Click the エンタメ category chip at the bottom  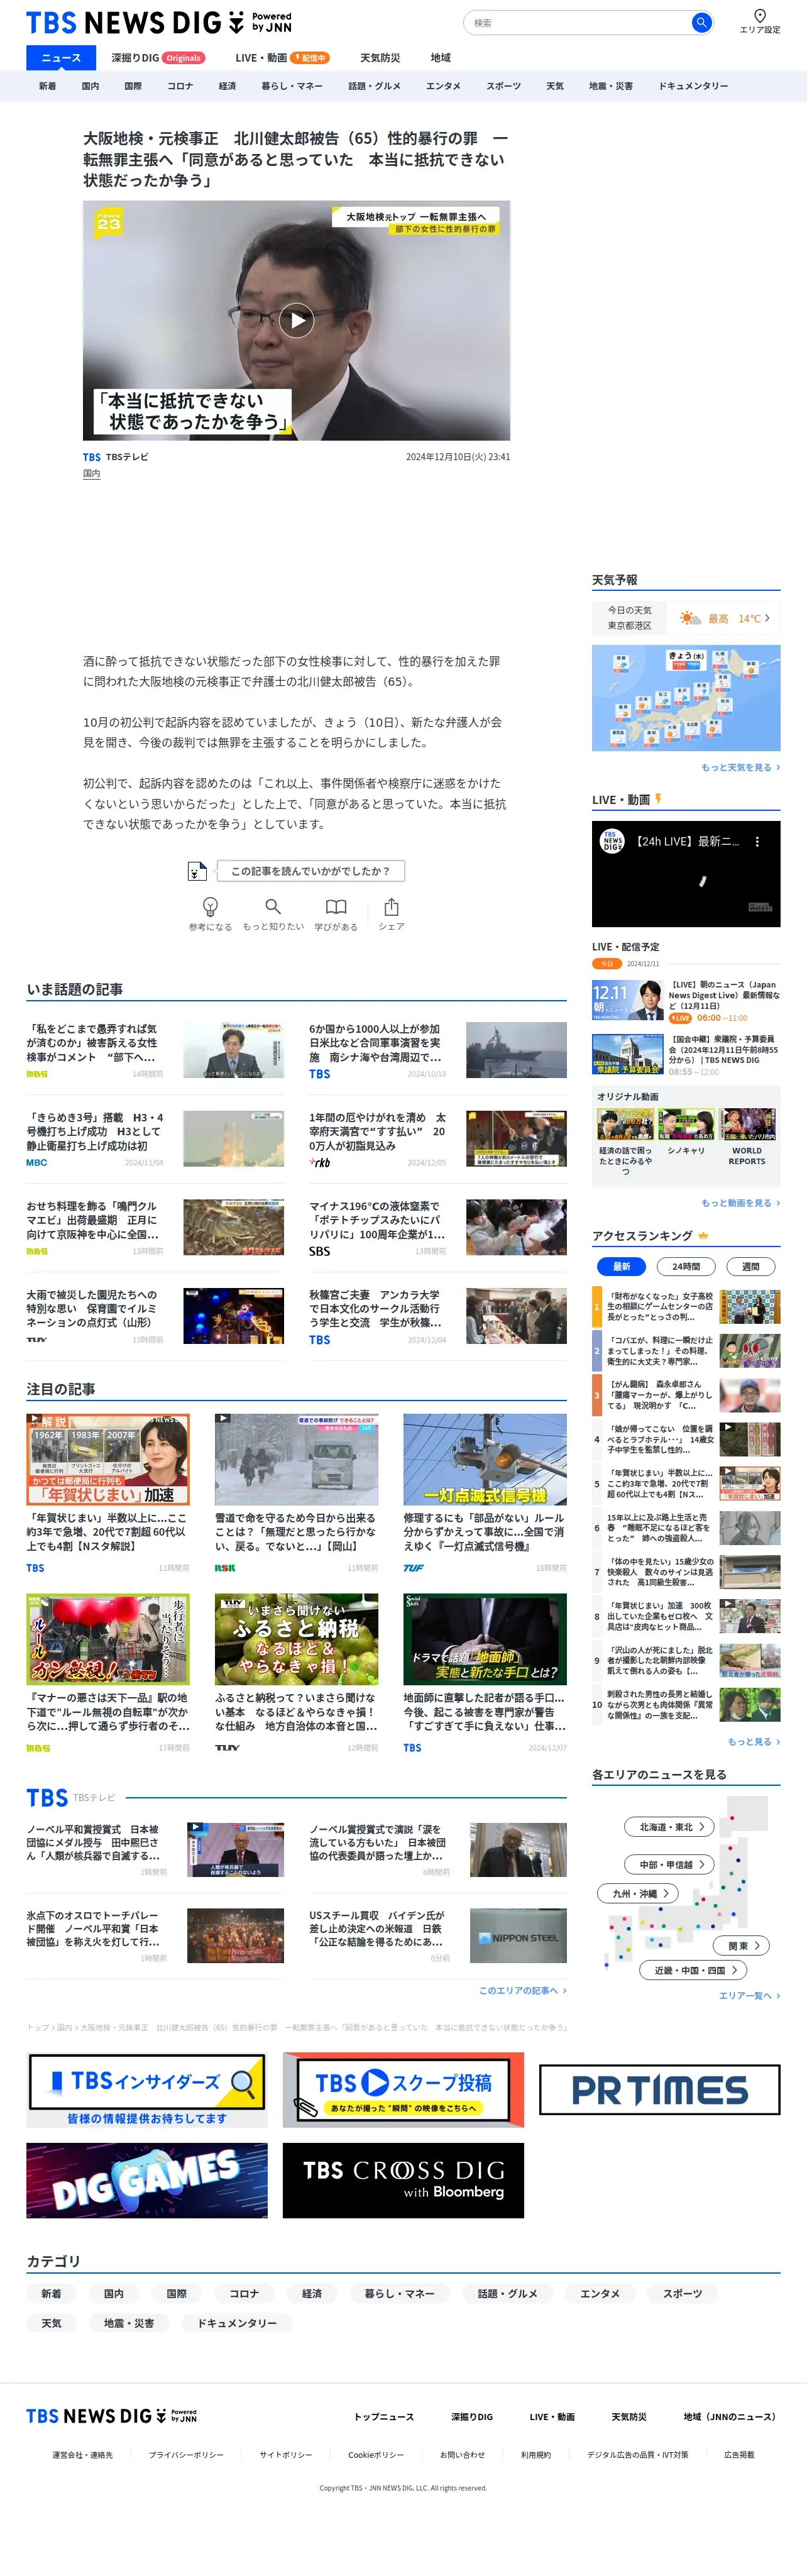tap(600, 2294)
